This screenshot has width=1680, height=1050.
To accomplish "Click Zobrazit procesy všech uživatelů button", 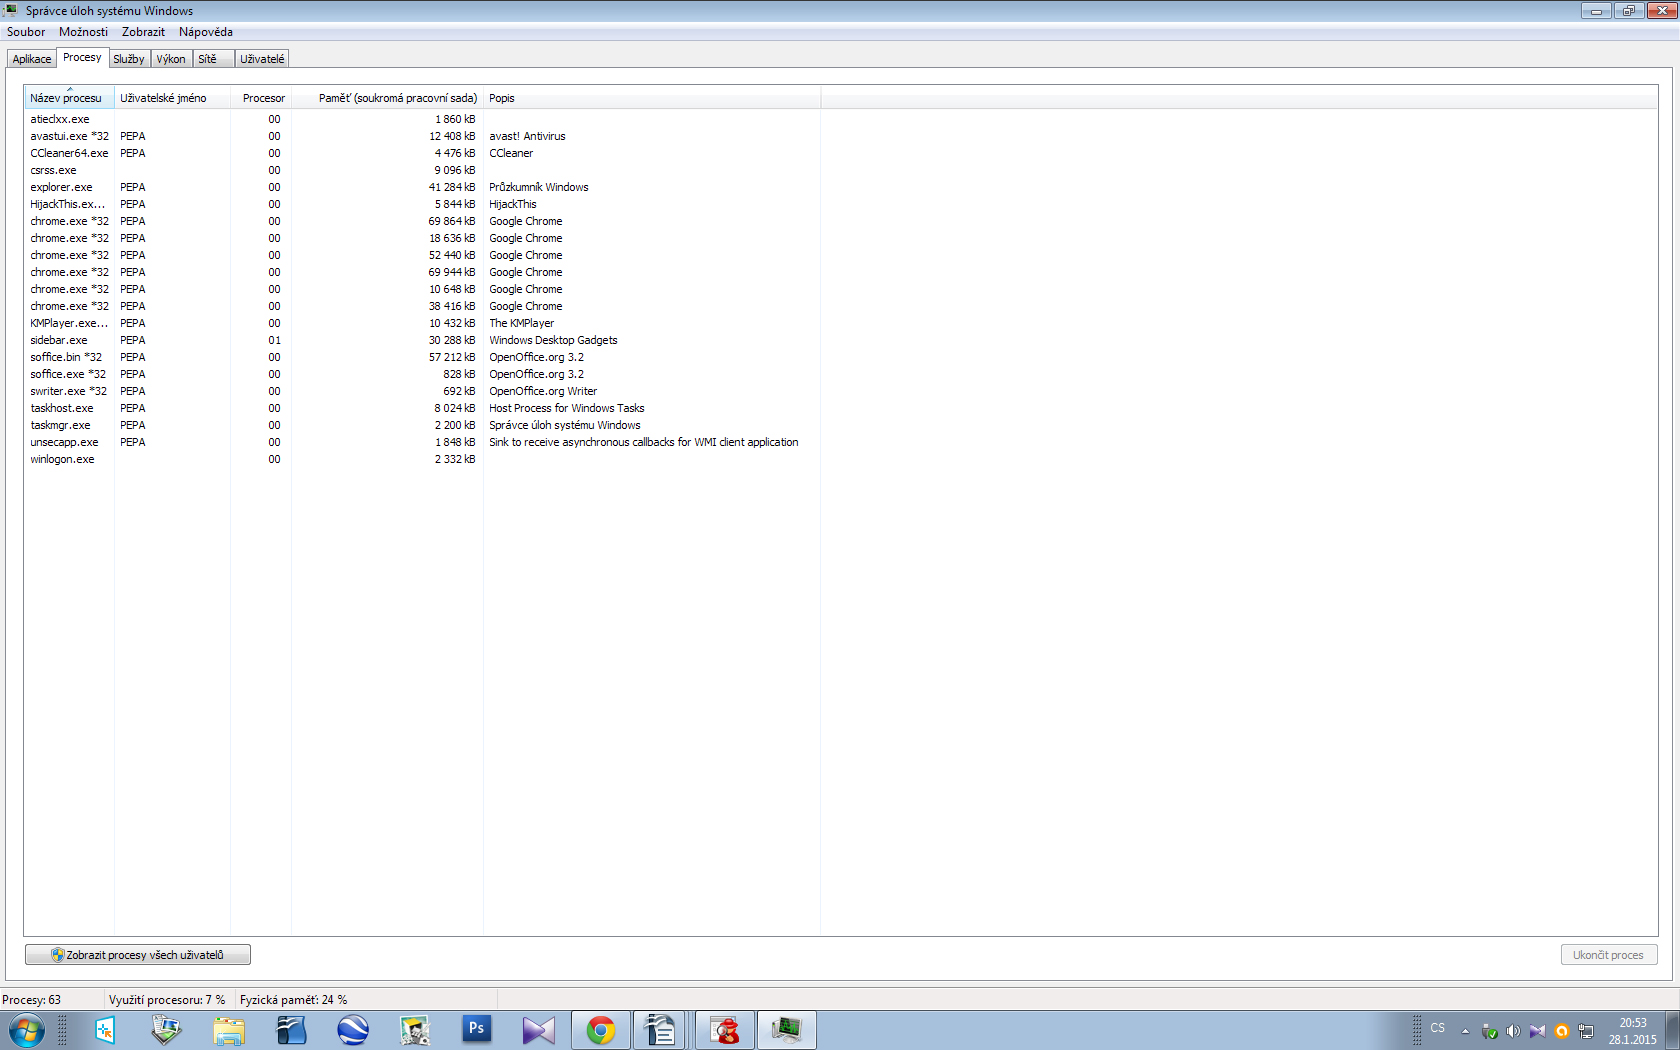I will click(138, 955).
